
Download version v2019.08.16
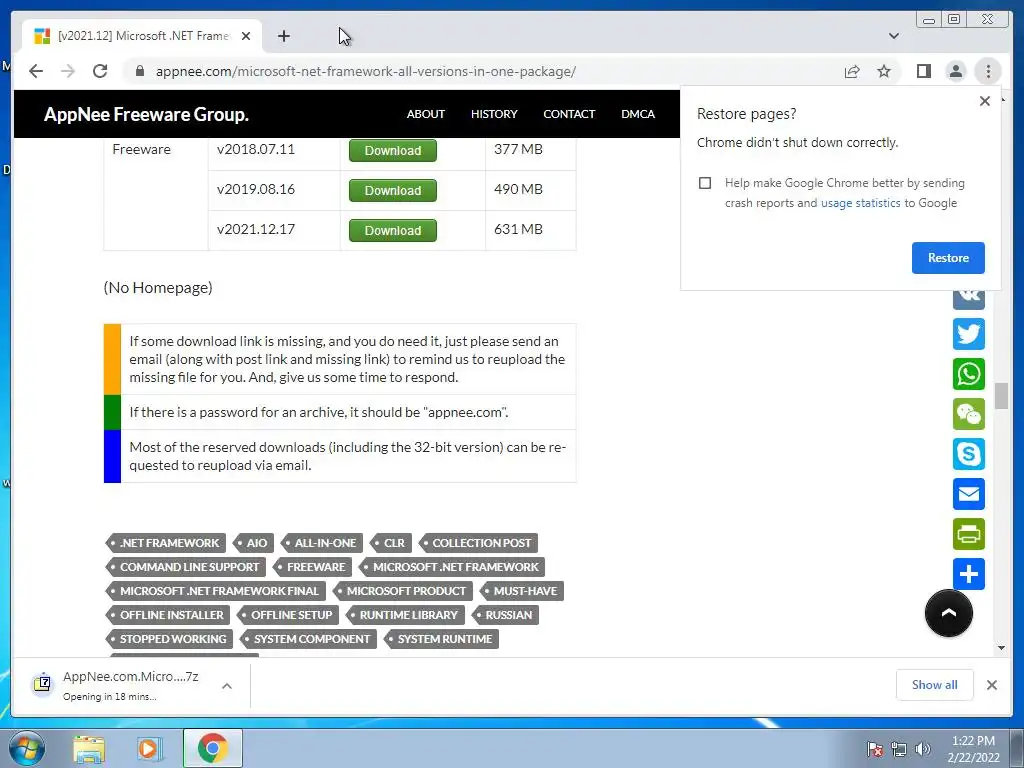[392, 191]
